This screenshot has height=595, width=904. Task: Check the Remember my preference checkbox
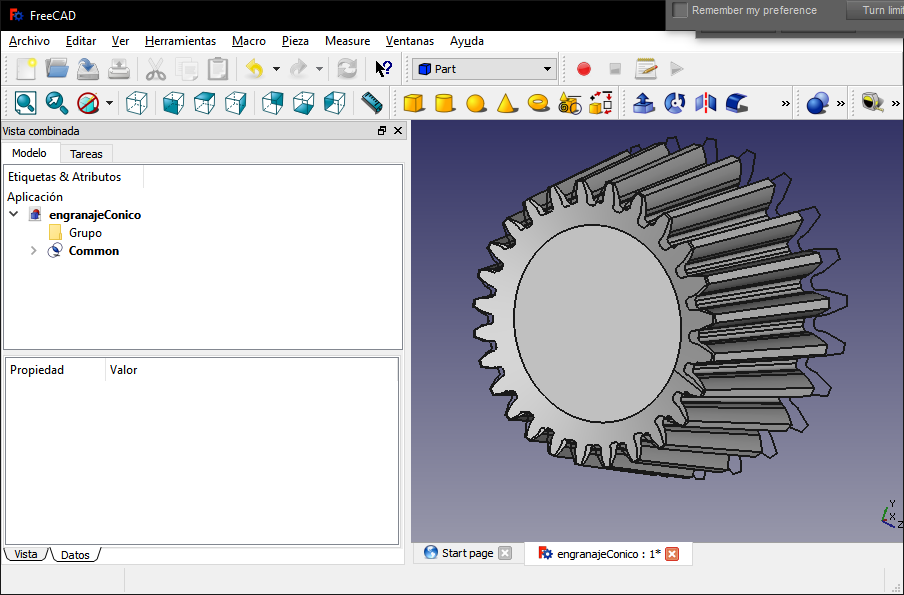(681, 10)
